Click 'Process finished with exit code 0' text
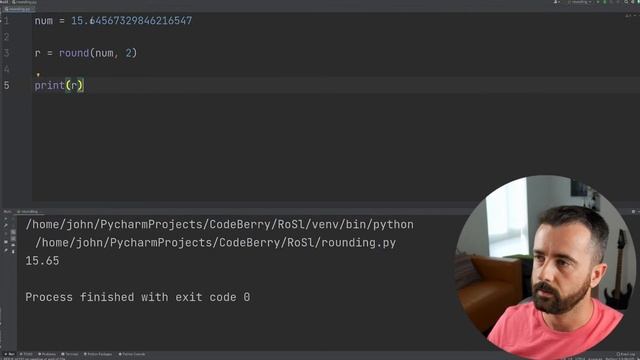Viewport: 640px width, 360px height. 138,297
